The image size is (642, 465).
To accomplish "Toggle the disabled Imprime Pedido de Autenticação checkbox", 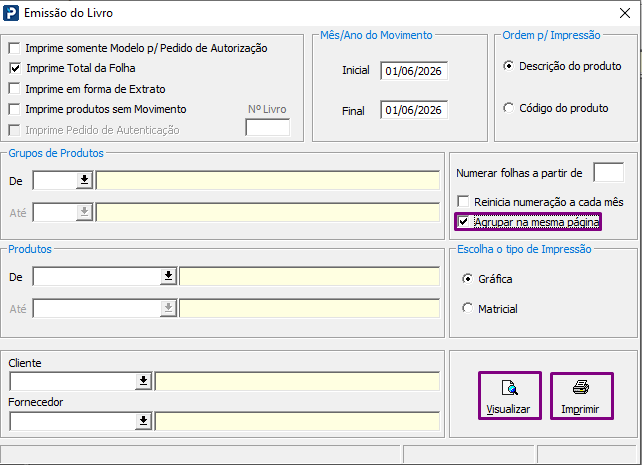I will pyautogui.click(x=14, y=130).
